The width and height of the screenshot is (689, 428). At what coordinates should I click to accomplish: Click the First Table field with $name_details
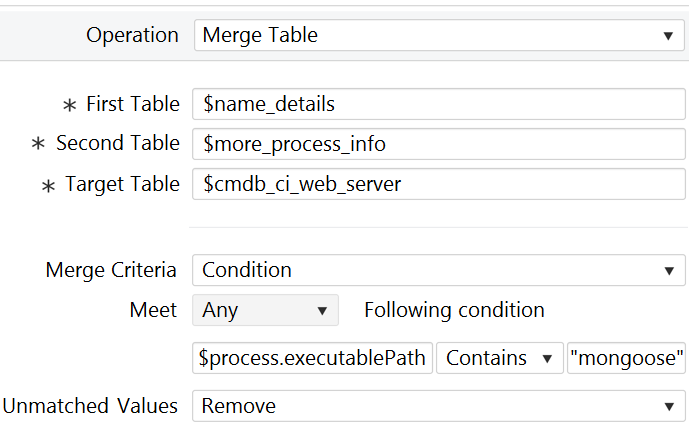click(437, 104)
